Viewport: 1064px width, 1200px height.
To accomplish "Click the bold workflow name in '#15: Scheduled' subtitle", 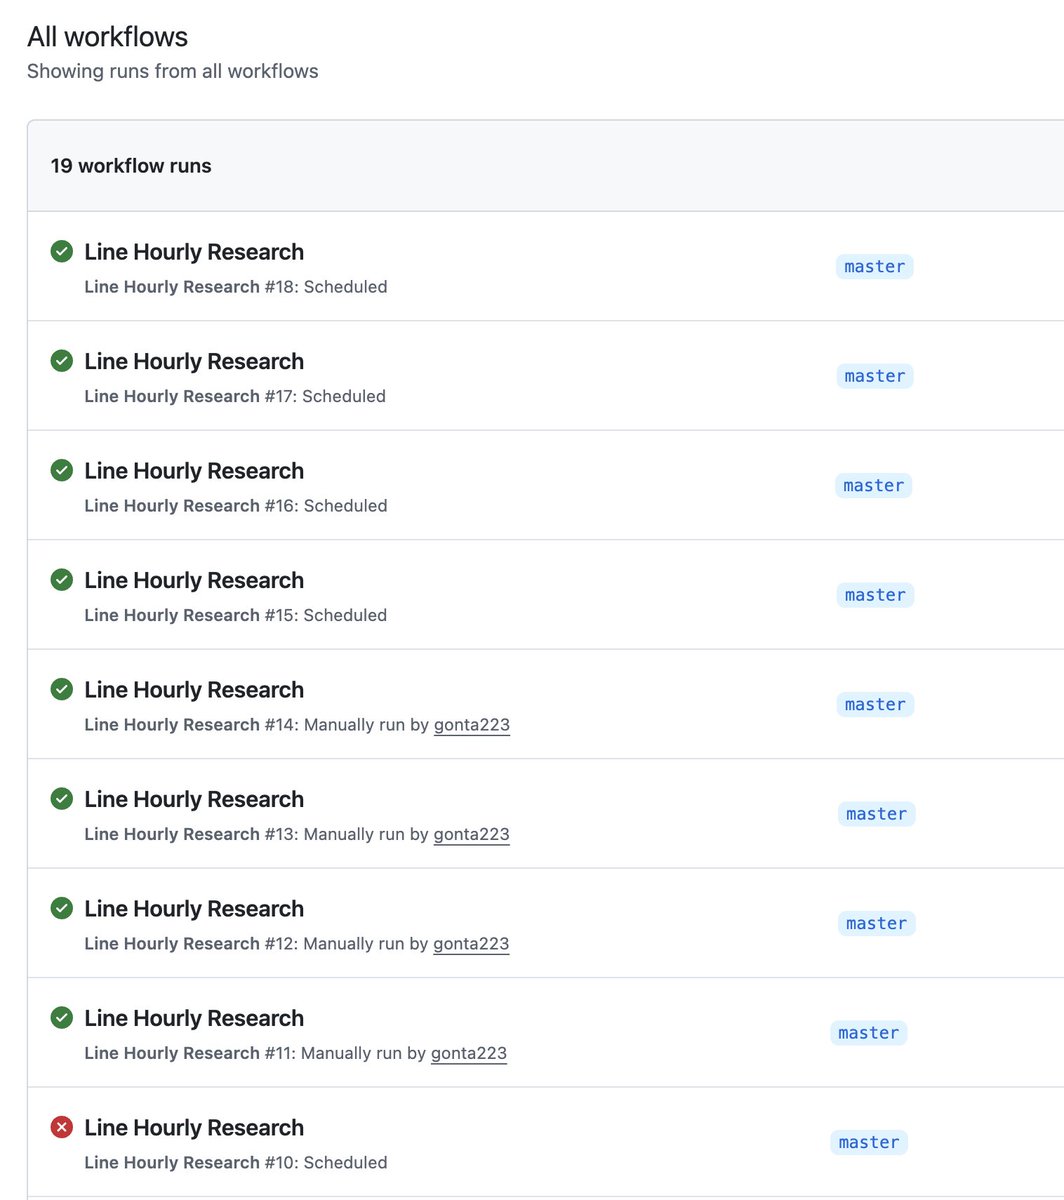I will pyautogui.click(x=172, y=615).
